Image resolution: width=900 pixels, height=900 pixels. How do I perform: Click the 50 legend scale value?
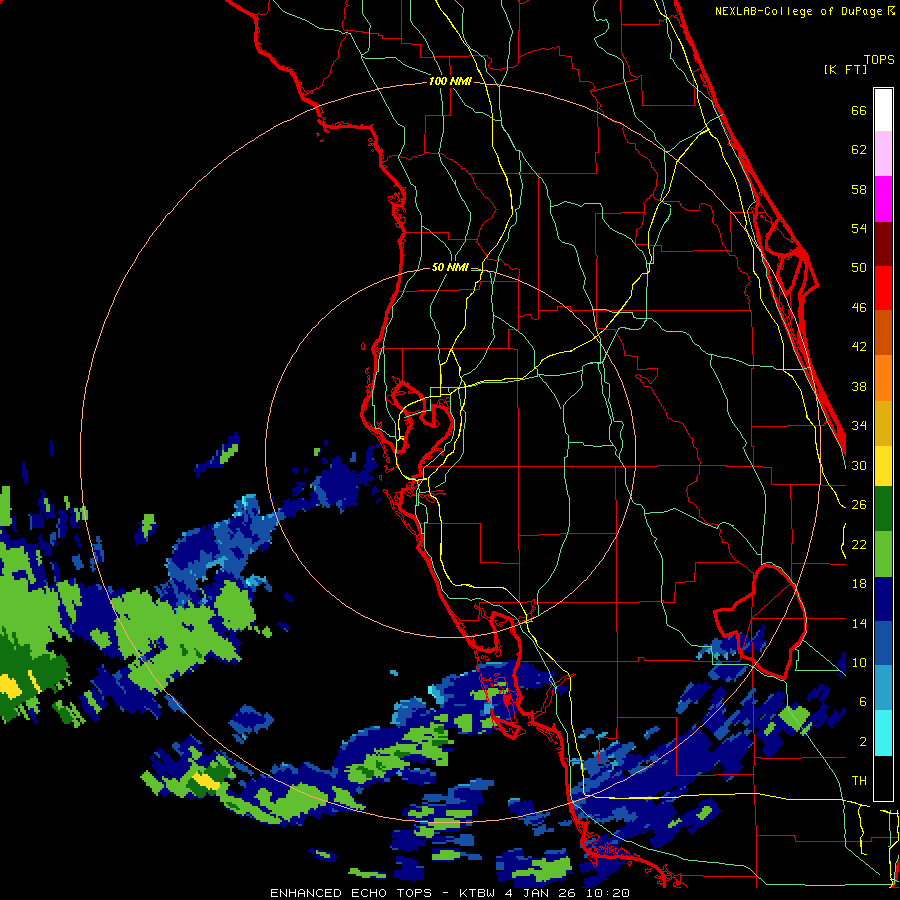pos(859,267)
